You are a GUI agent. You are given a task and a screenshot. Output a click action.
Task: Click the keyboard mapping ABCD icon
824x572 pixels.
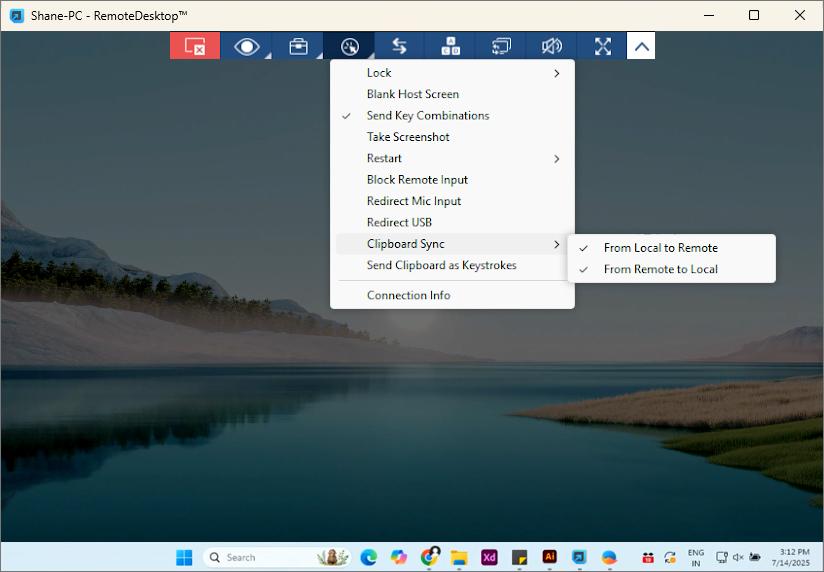tap(450, 46)
